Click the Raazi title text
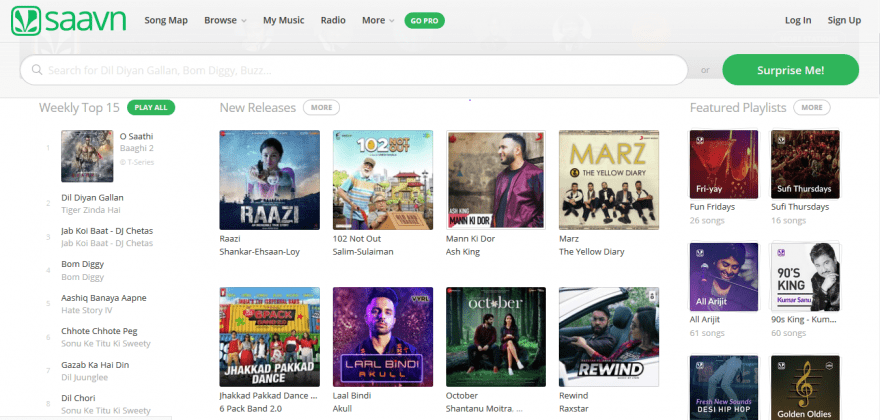Image resolution: width=880 pixels, height=420 pixels. (x=230, y=239)
